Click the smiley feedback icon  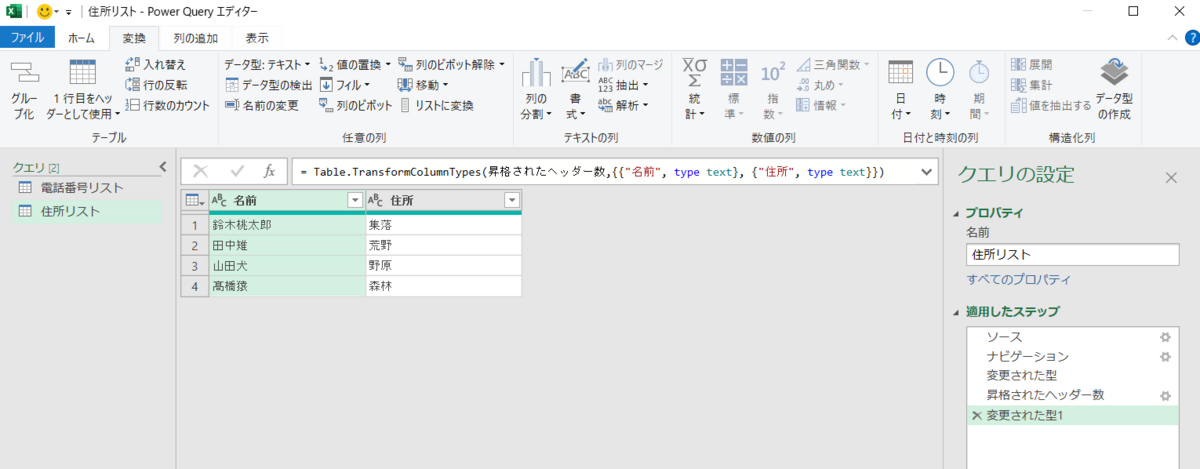pyautogui.click(x=44, y=11)
